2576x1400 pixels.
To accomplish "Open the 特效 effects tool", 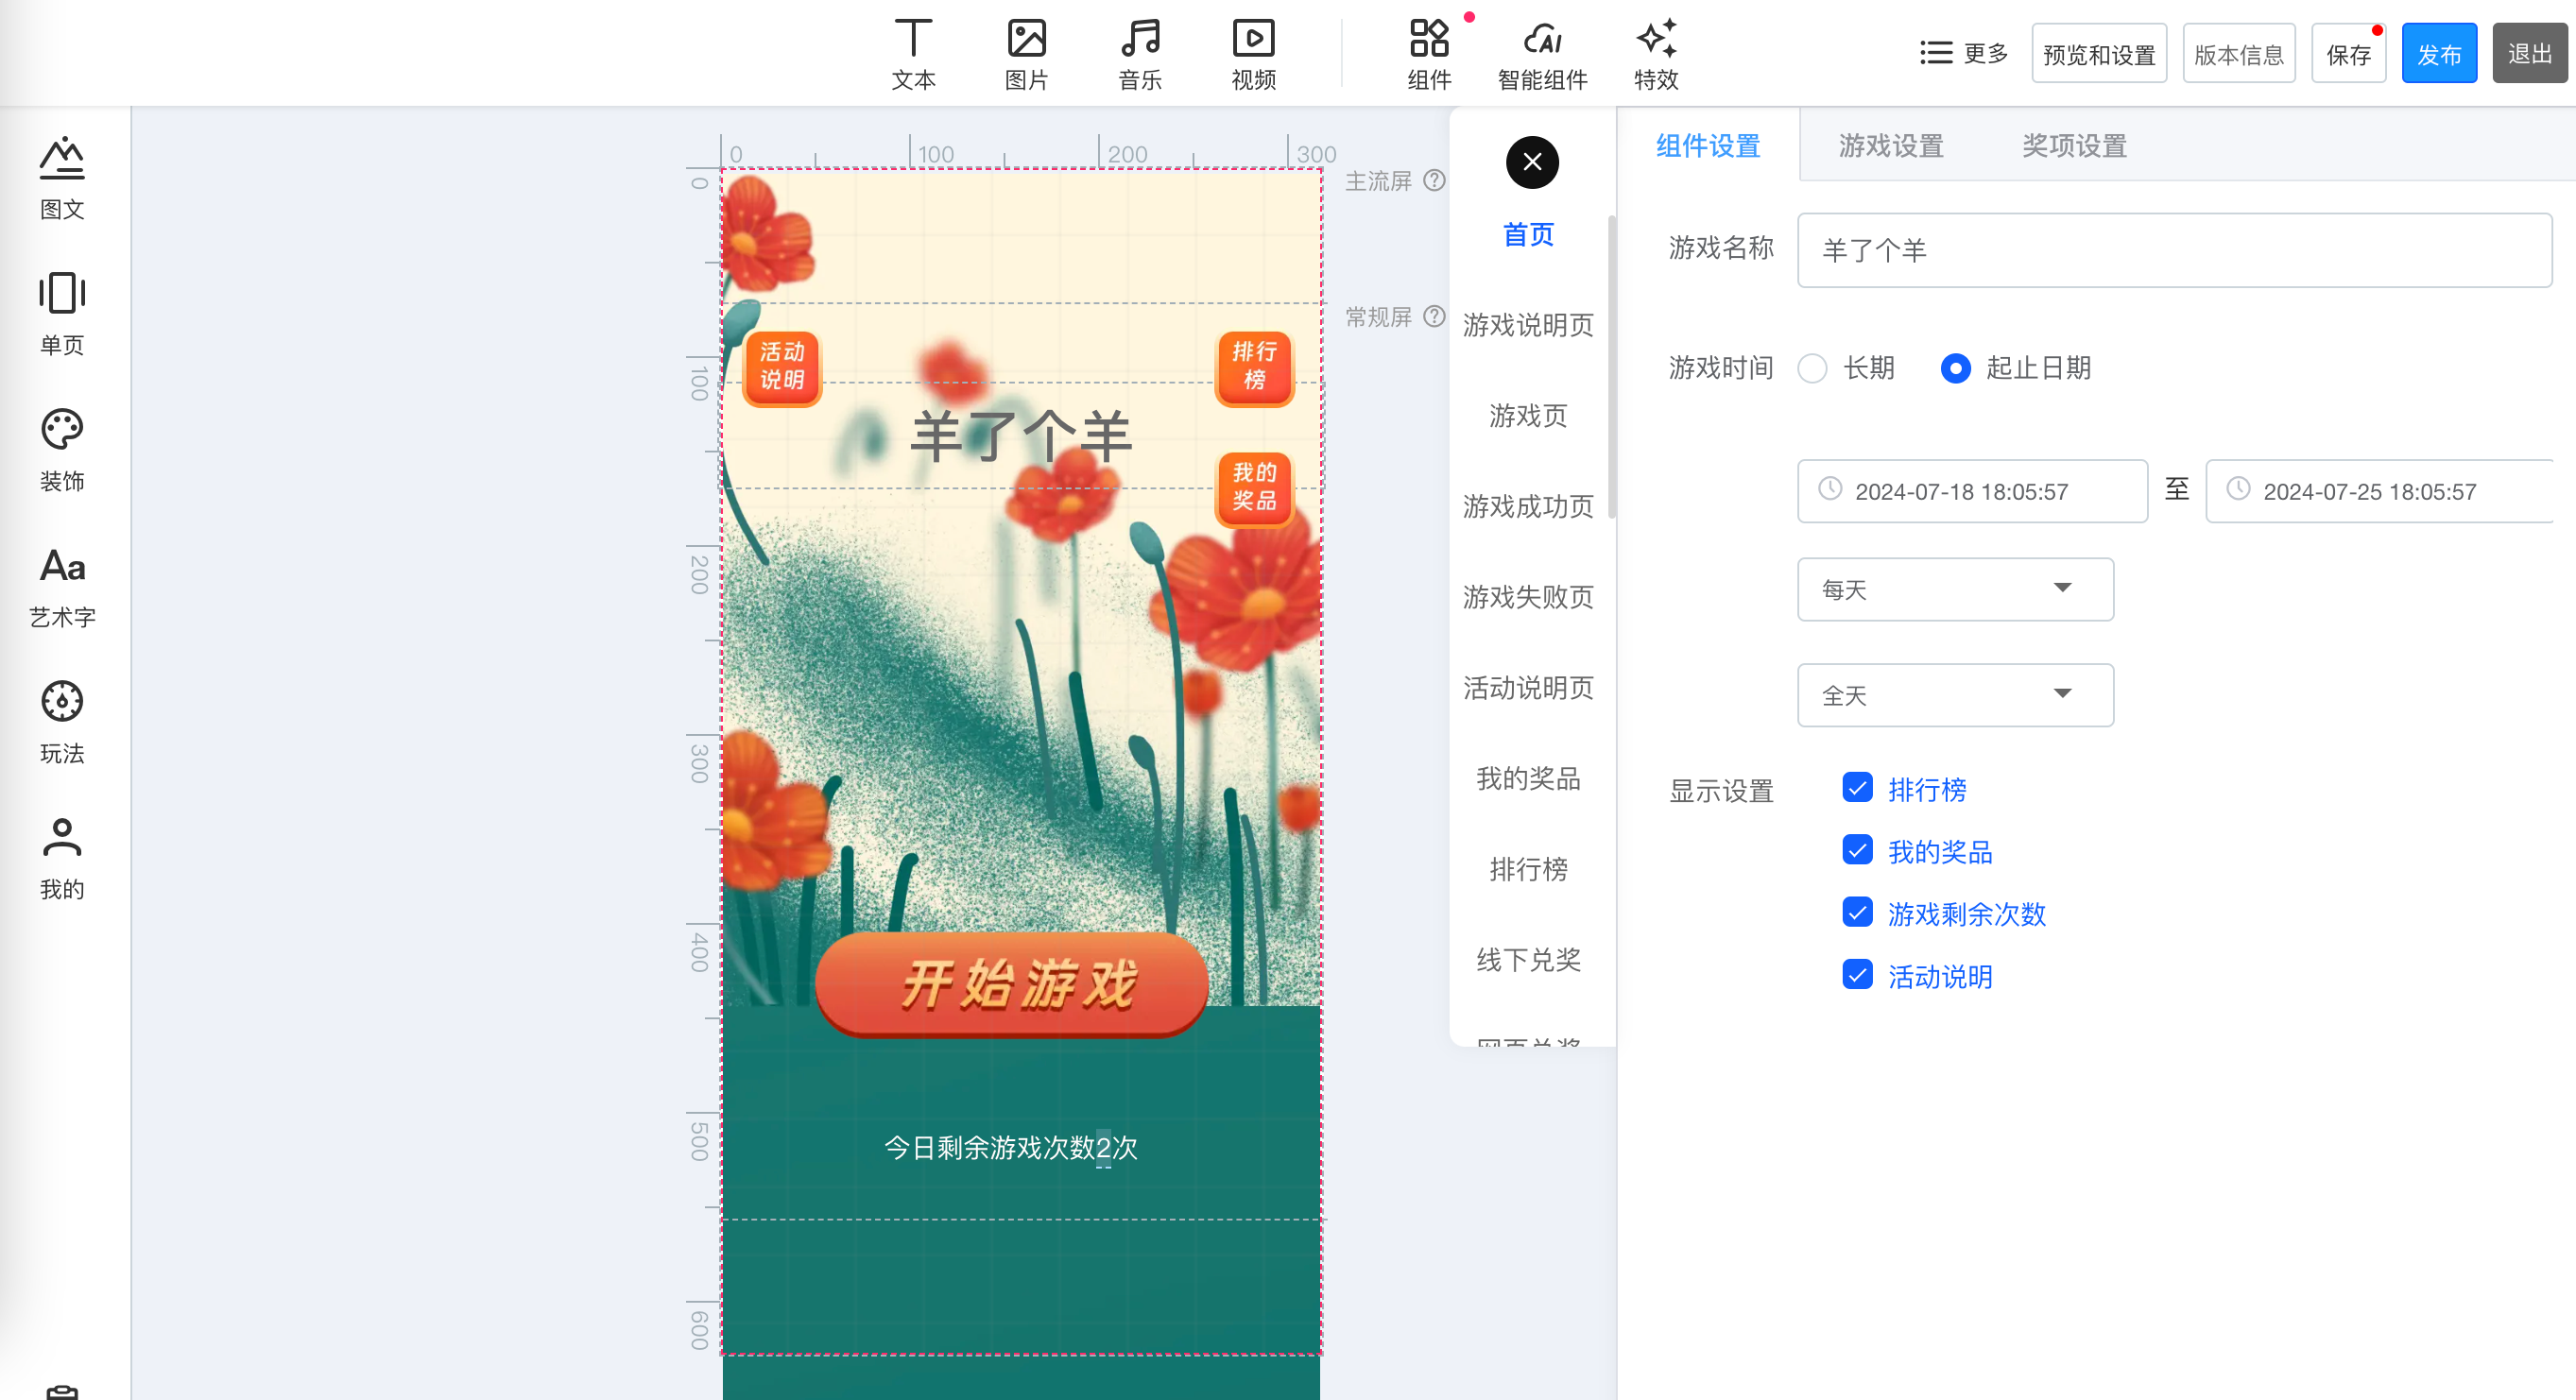I will pyautogui.click(x=1656, y=55).
